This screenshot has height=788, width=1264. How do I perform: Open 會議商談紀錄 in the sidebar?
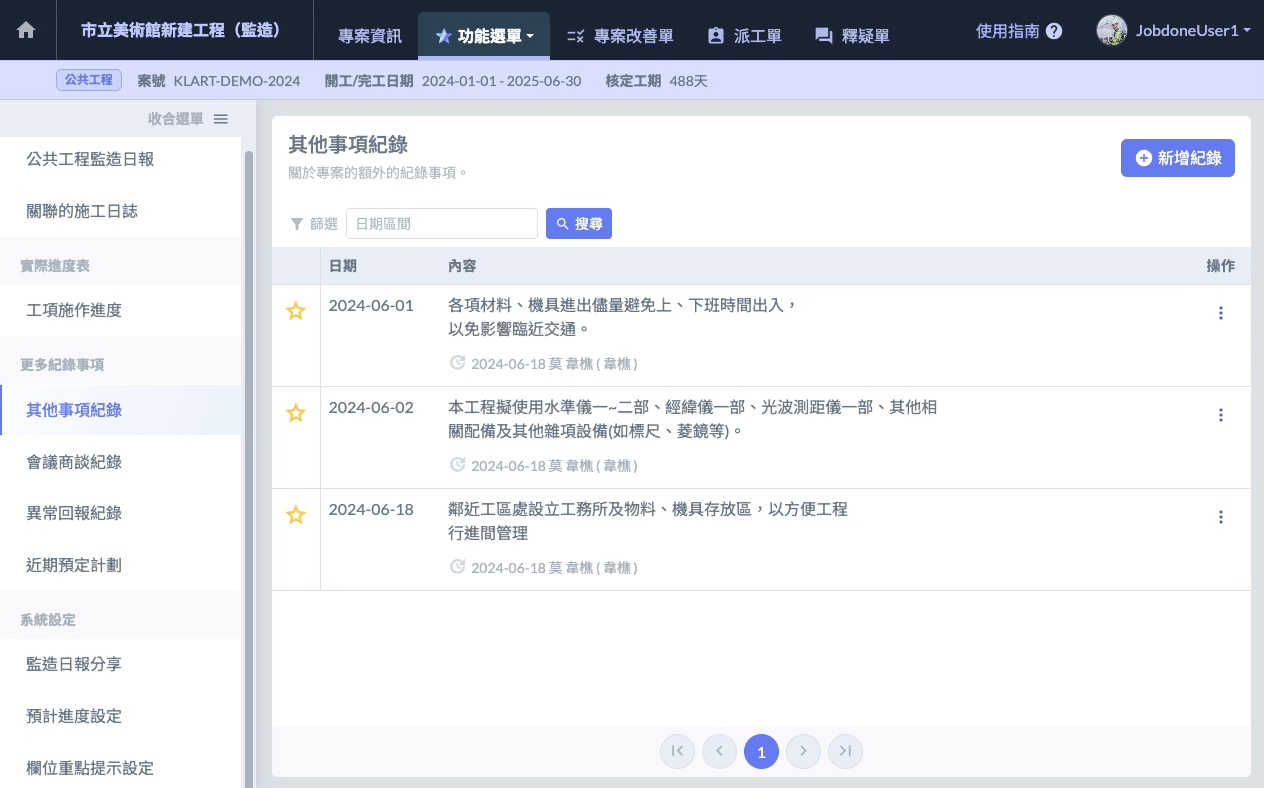point(74,462)
